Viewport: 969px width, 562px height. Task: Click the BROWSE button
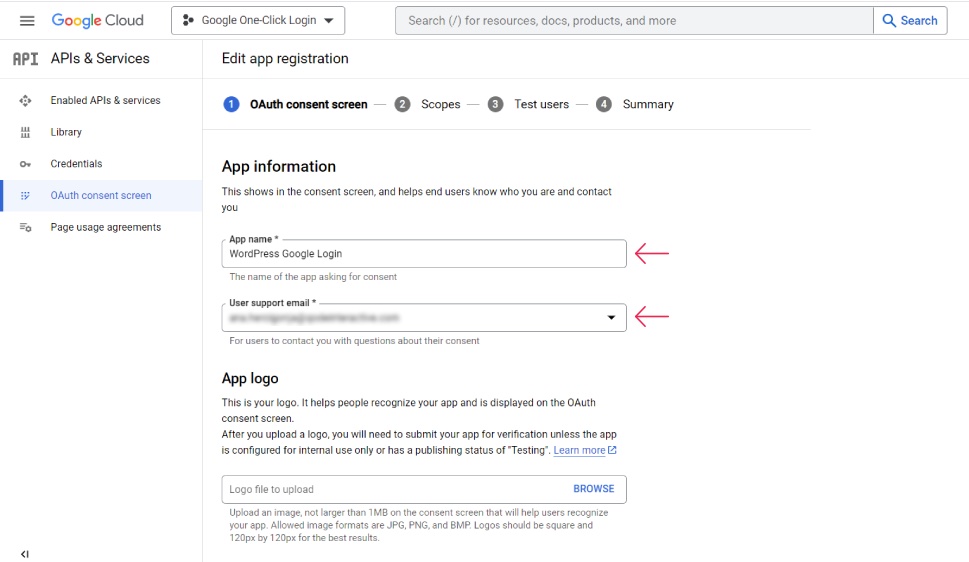point(594,488)
